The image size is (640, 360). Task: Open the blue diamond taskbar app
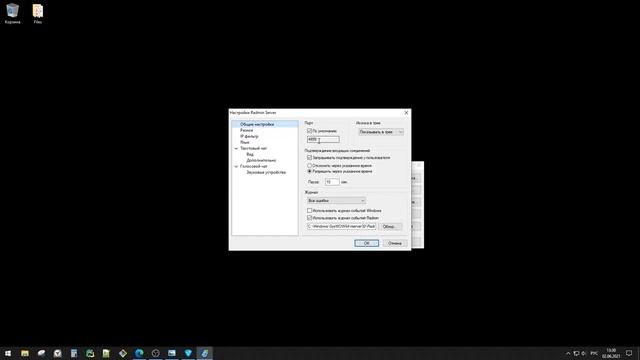pos(188,353)
